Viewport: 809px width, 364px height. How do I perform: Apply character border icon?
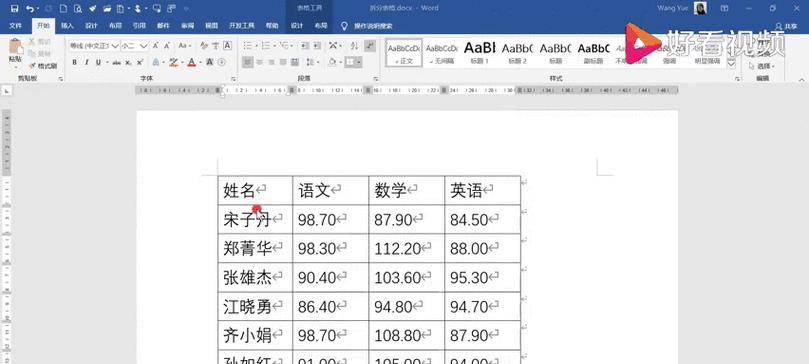click(227, 46)
